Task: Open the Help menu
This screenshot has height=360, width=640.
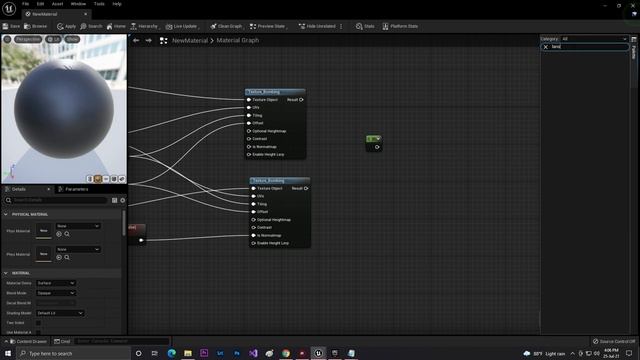Action: coord(117,4)
